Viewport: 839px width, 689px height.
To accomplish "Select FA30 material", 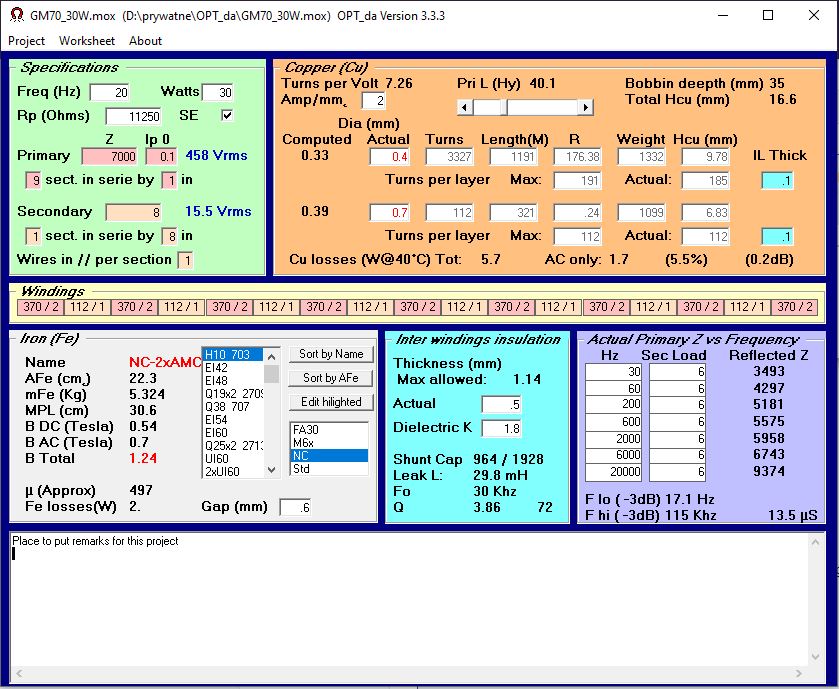I will click(x=329, y=430).
